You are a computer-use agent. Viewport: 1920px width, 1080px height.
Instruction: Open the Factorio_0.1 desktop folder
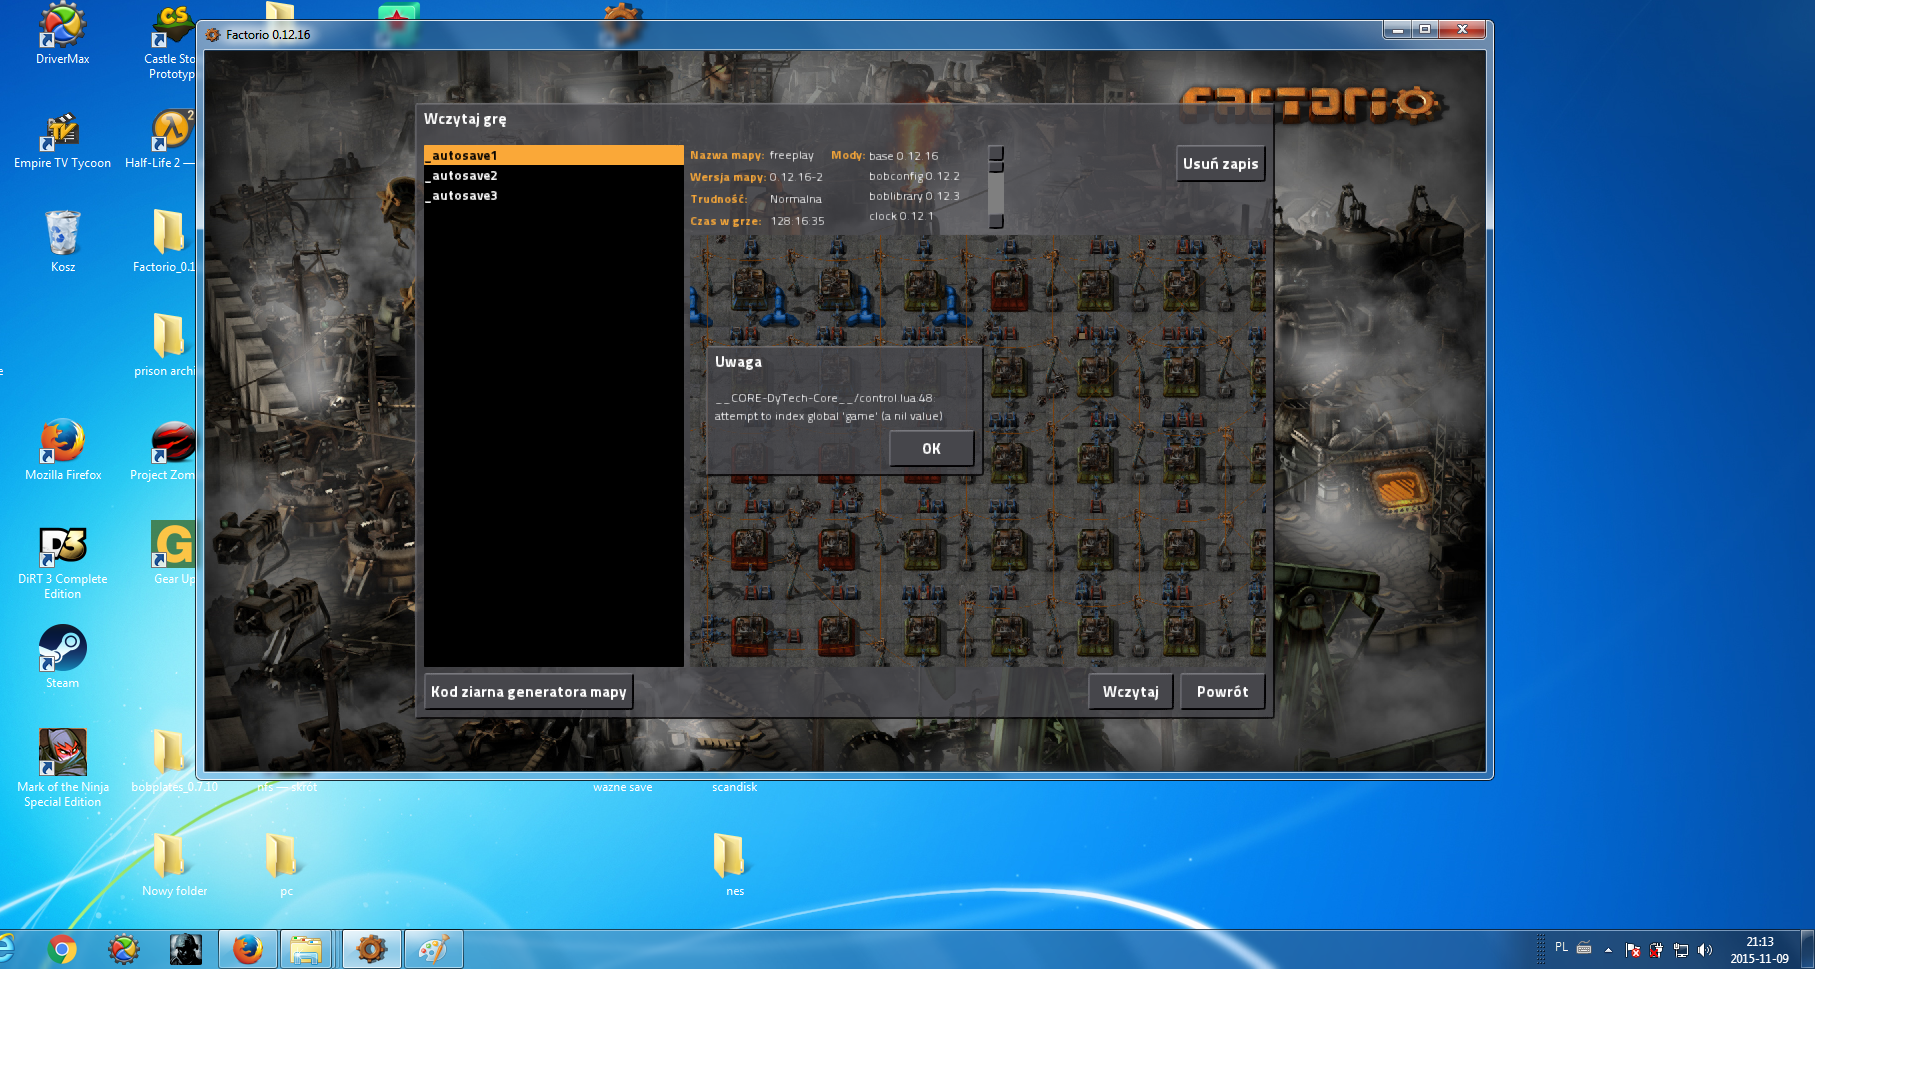[166, 241]
